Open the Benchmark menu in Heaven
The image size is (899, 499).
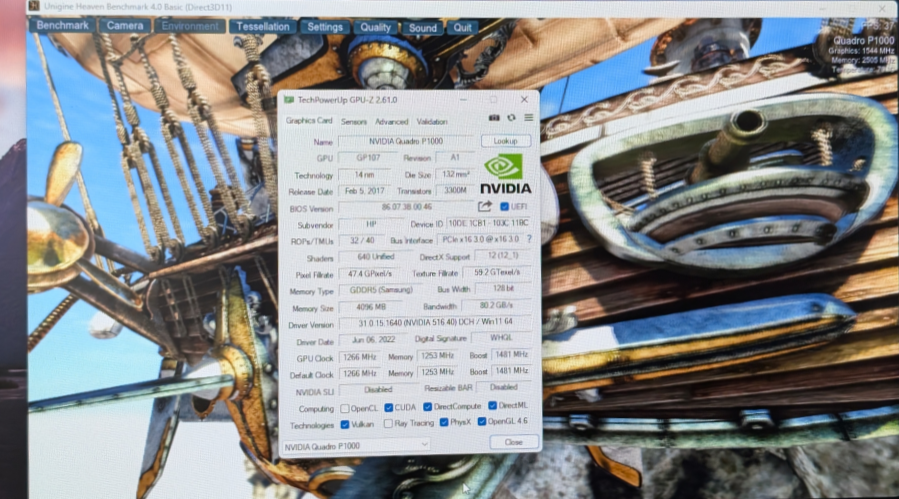click(62, 26)
